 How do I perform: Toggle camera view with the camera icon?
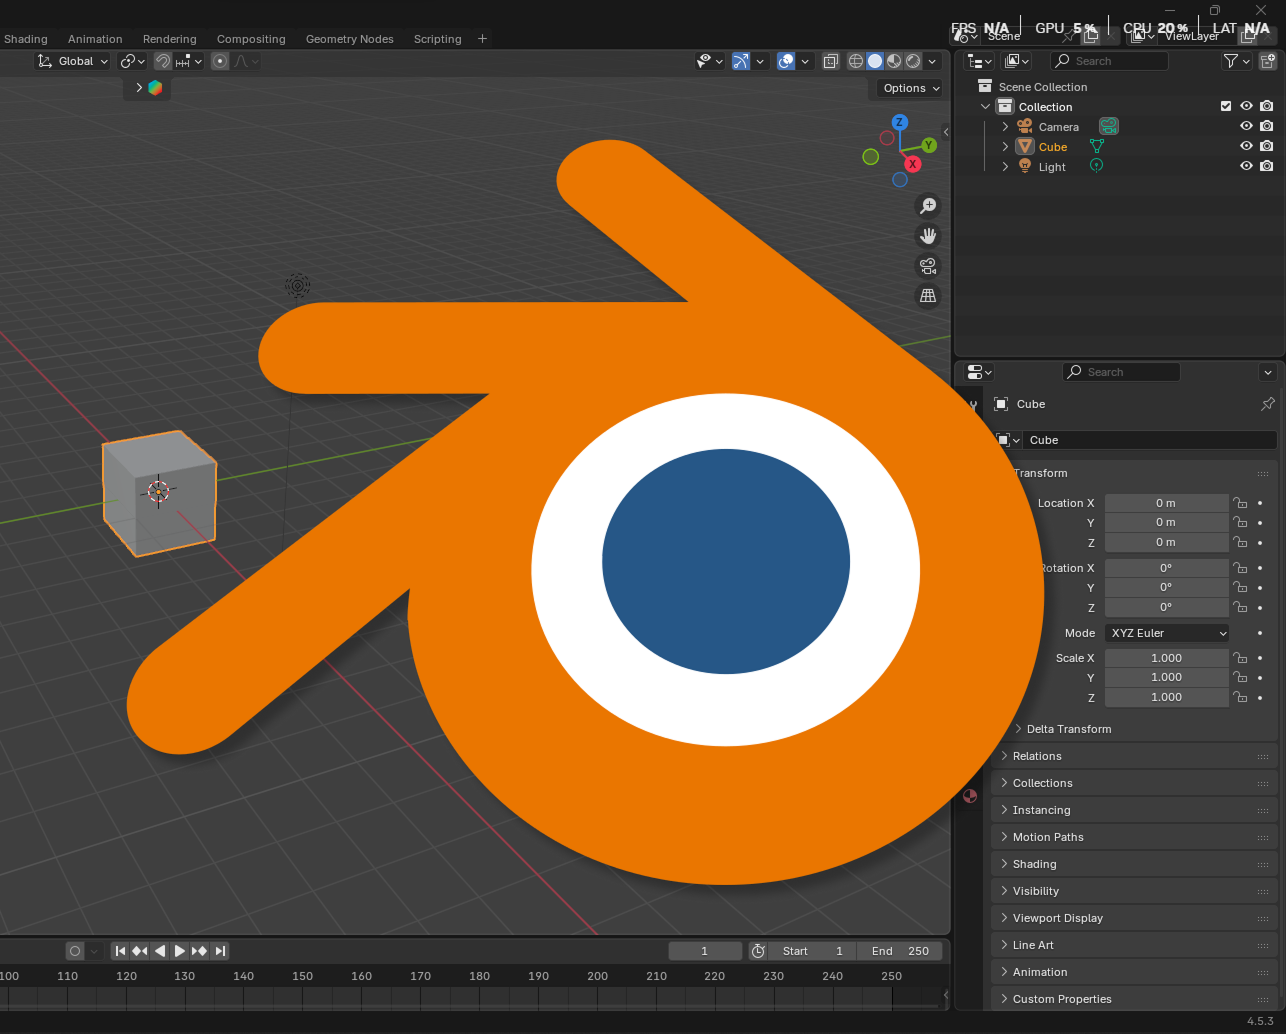928,266
